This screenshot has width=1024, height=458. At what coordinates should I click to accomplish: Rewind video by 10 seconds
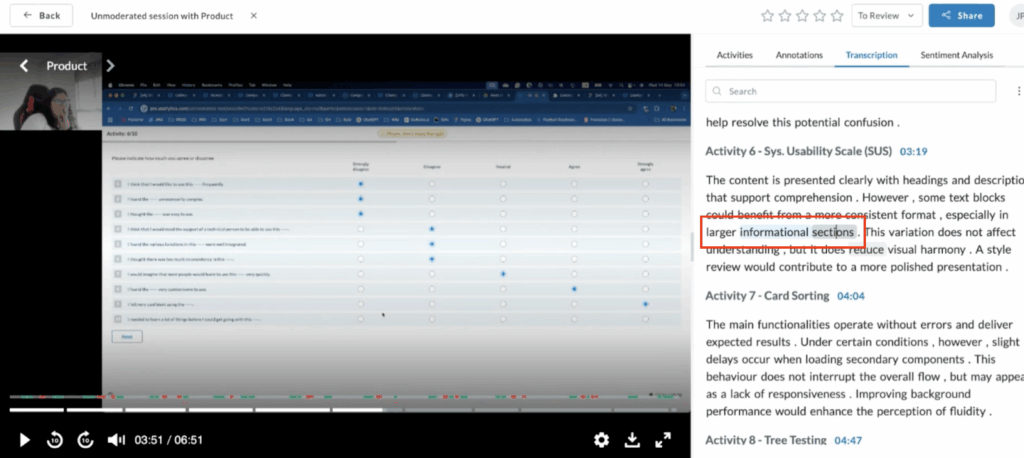pos(56,440)
